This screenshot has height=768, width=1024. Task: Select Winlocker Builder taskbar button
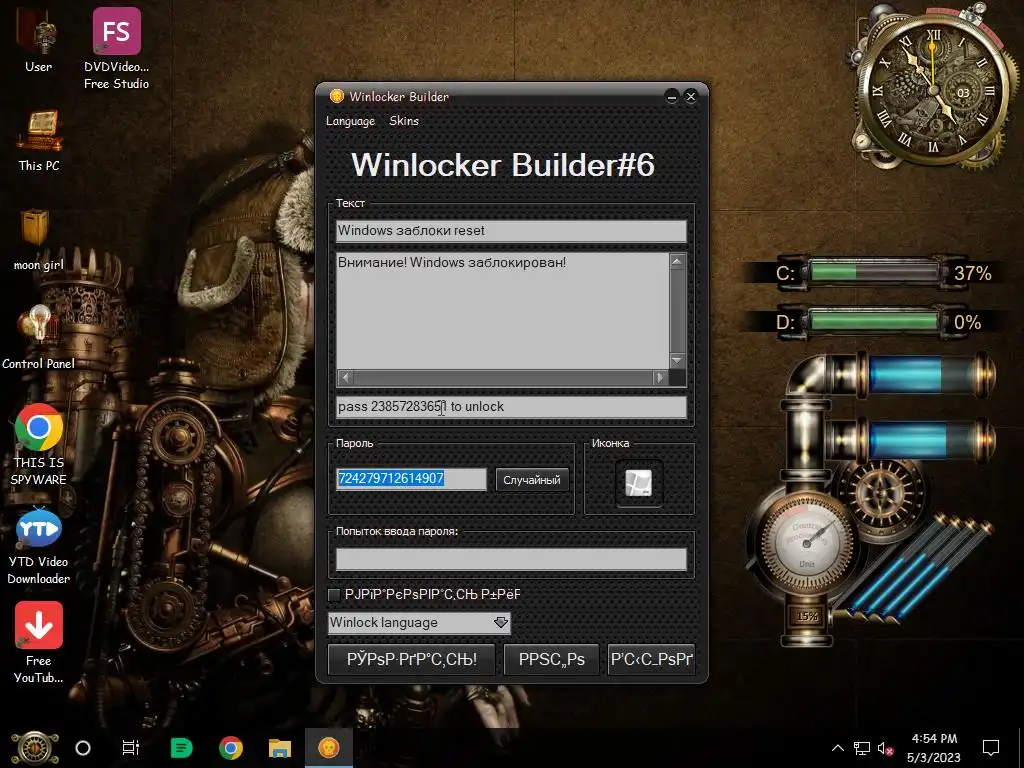[329, 748]
